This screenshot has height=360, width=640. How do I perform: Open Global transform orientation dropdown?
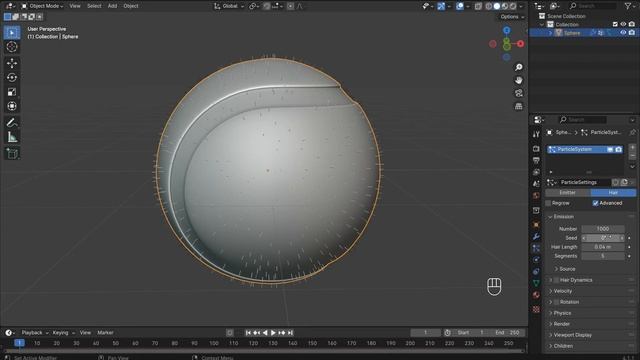tap(229, 6)
